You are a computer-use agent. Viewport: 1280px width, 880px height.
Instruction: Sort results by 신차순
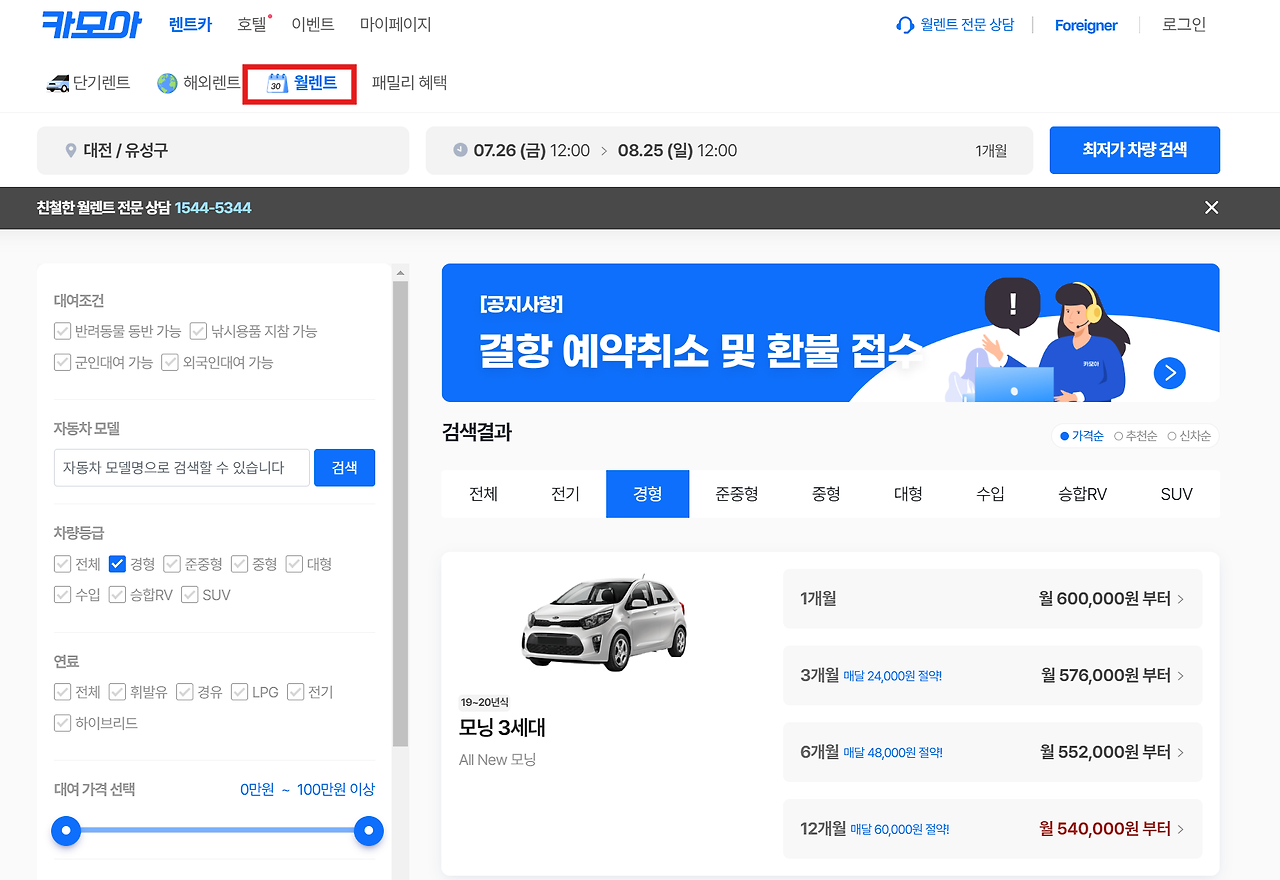[x=1189, y=436]
